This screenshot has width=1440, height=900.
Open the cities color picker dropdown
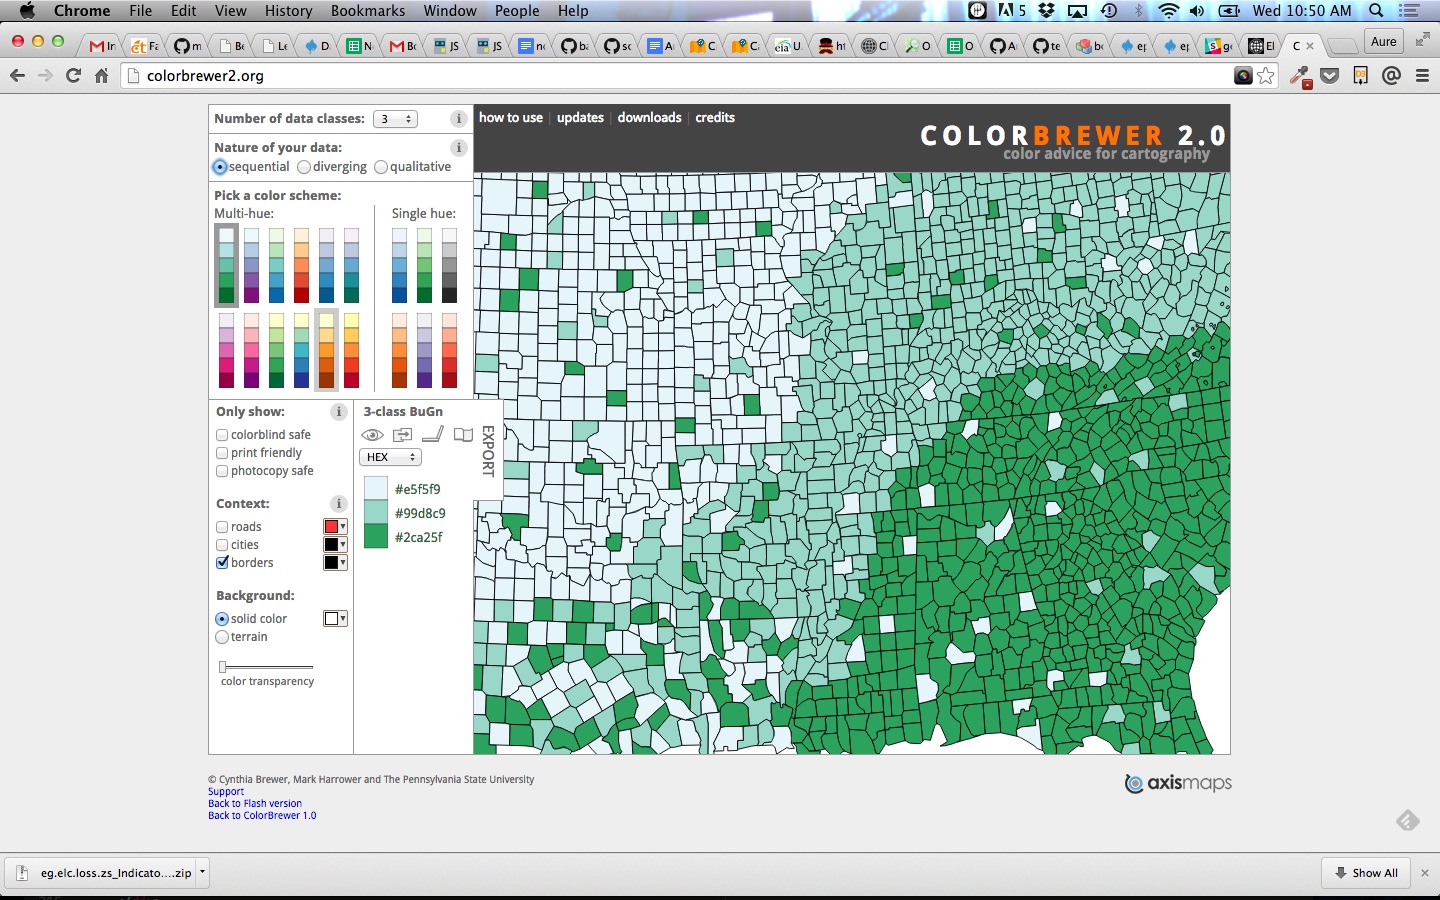335,545
